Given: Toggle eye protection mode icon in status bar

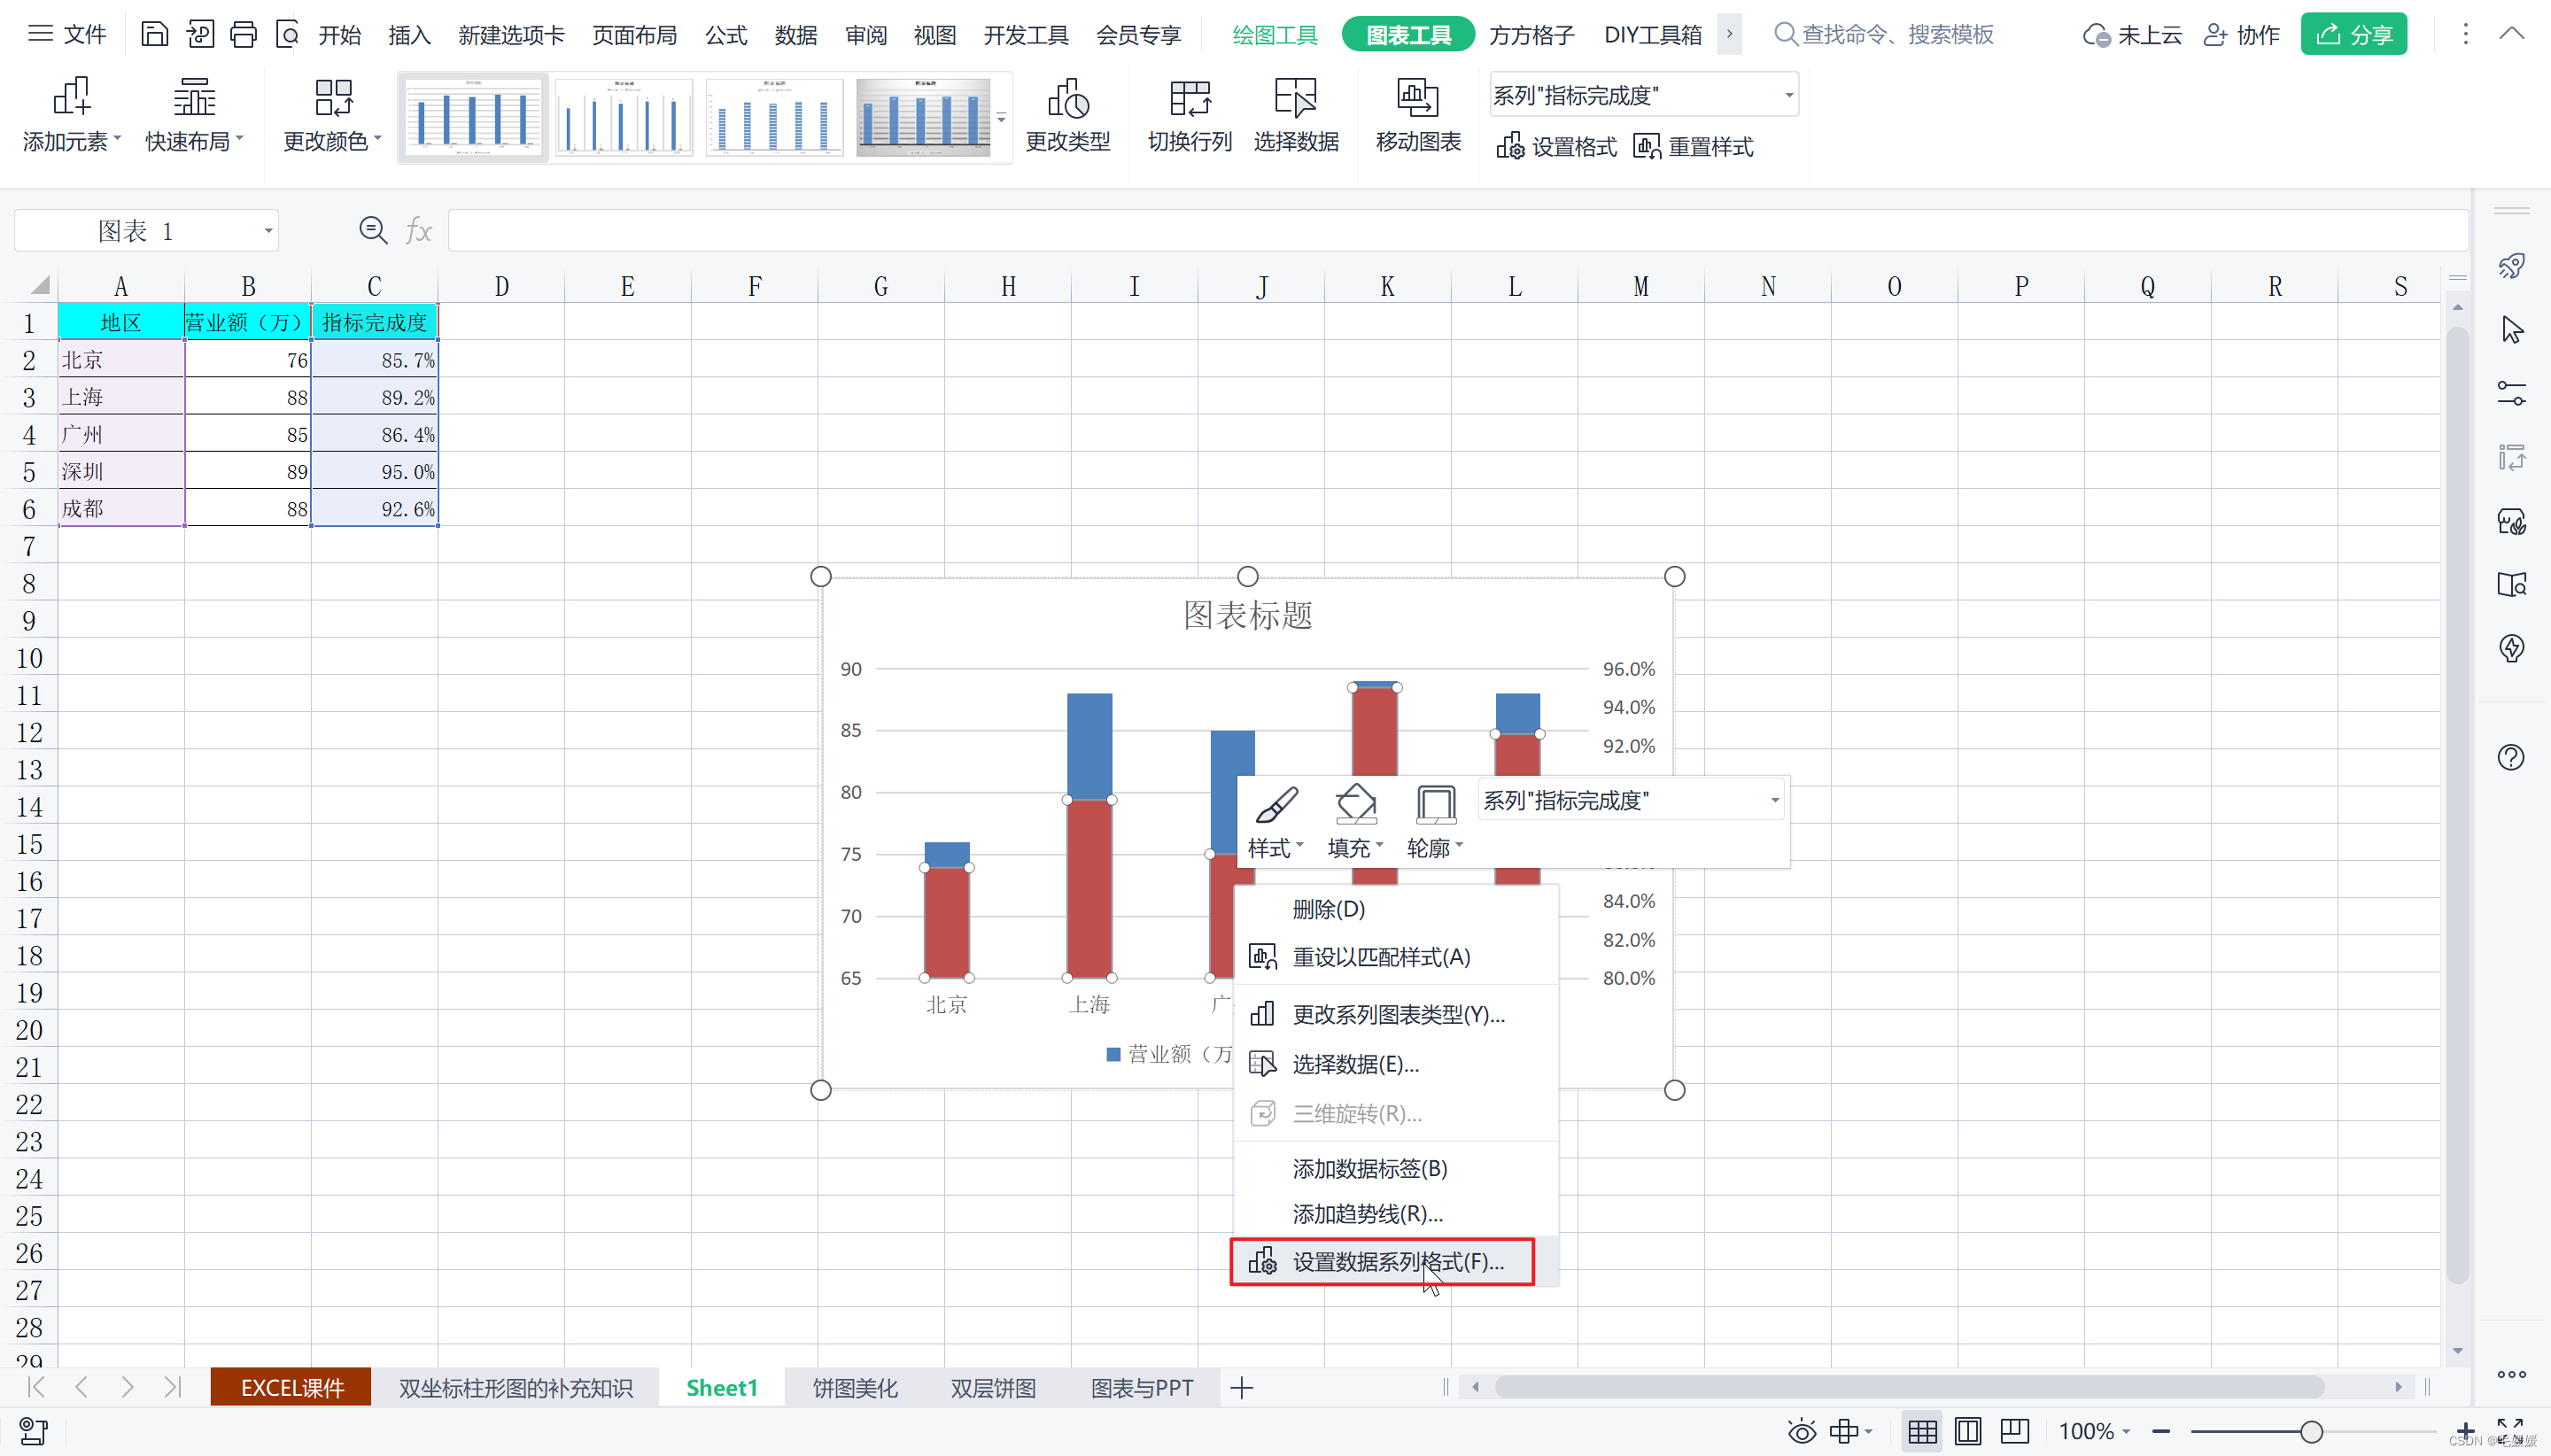Looking at the screenshot, I should pyautogui.click(x=1801, y=1431).
